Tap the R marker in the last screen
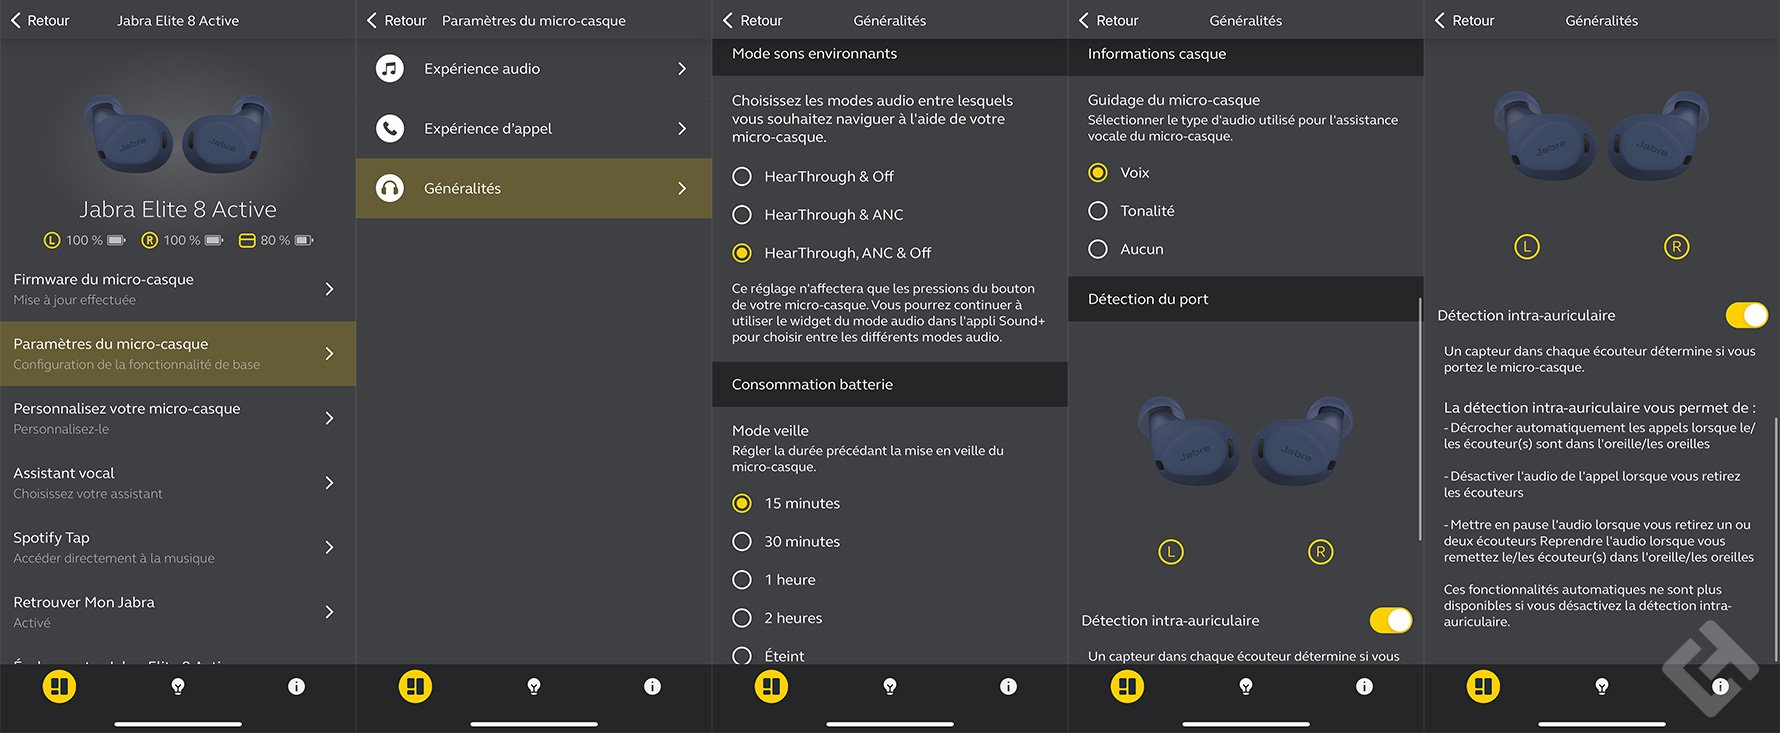The width and height of the screenshot is (1780, 733). coord(1677,247)
